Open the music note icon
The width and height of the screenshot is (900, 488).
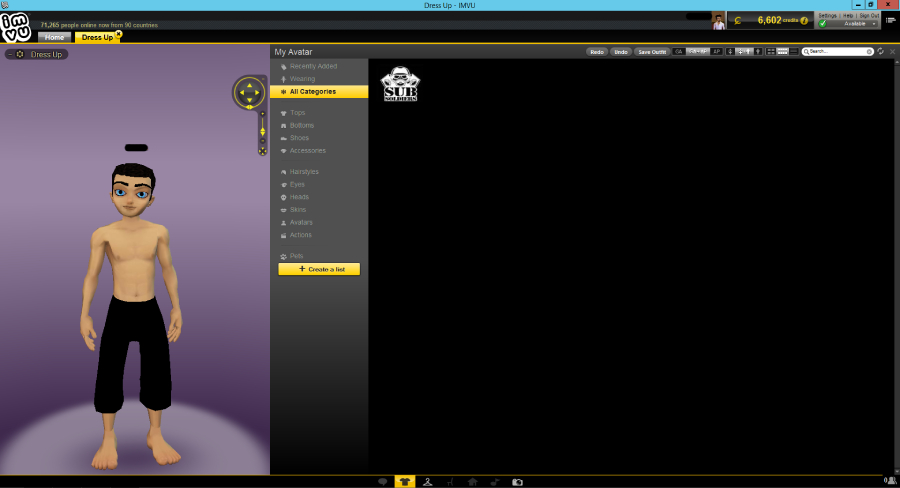pos(495,482)
